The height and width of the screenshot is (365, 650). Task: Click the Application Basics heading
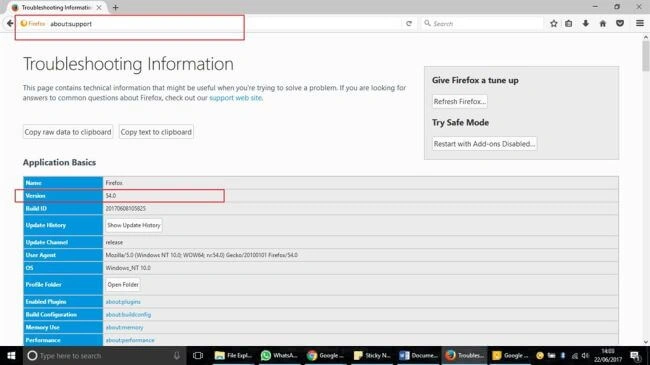pyautogui.click(x=59, y=162)
